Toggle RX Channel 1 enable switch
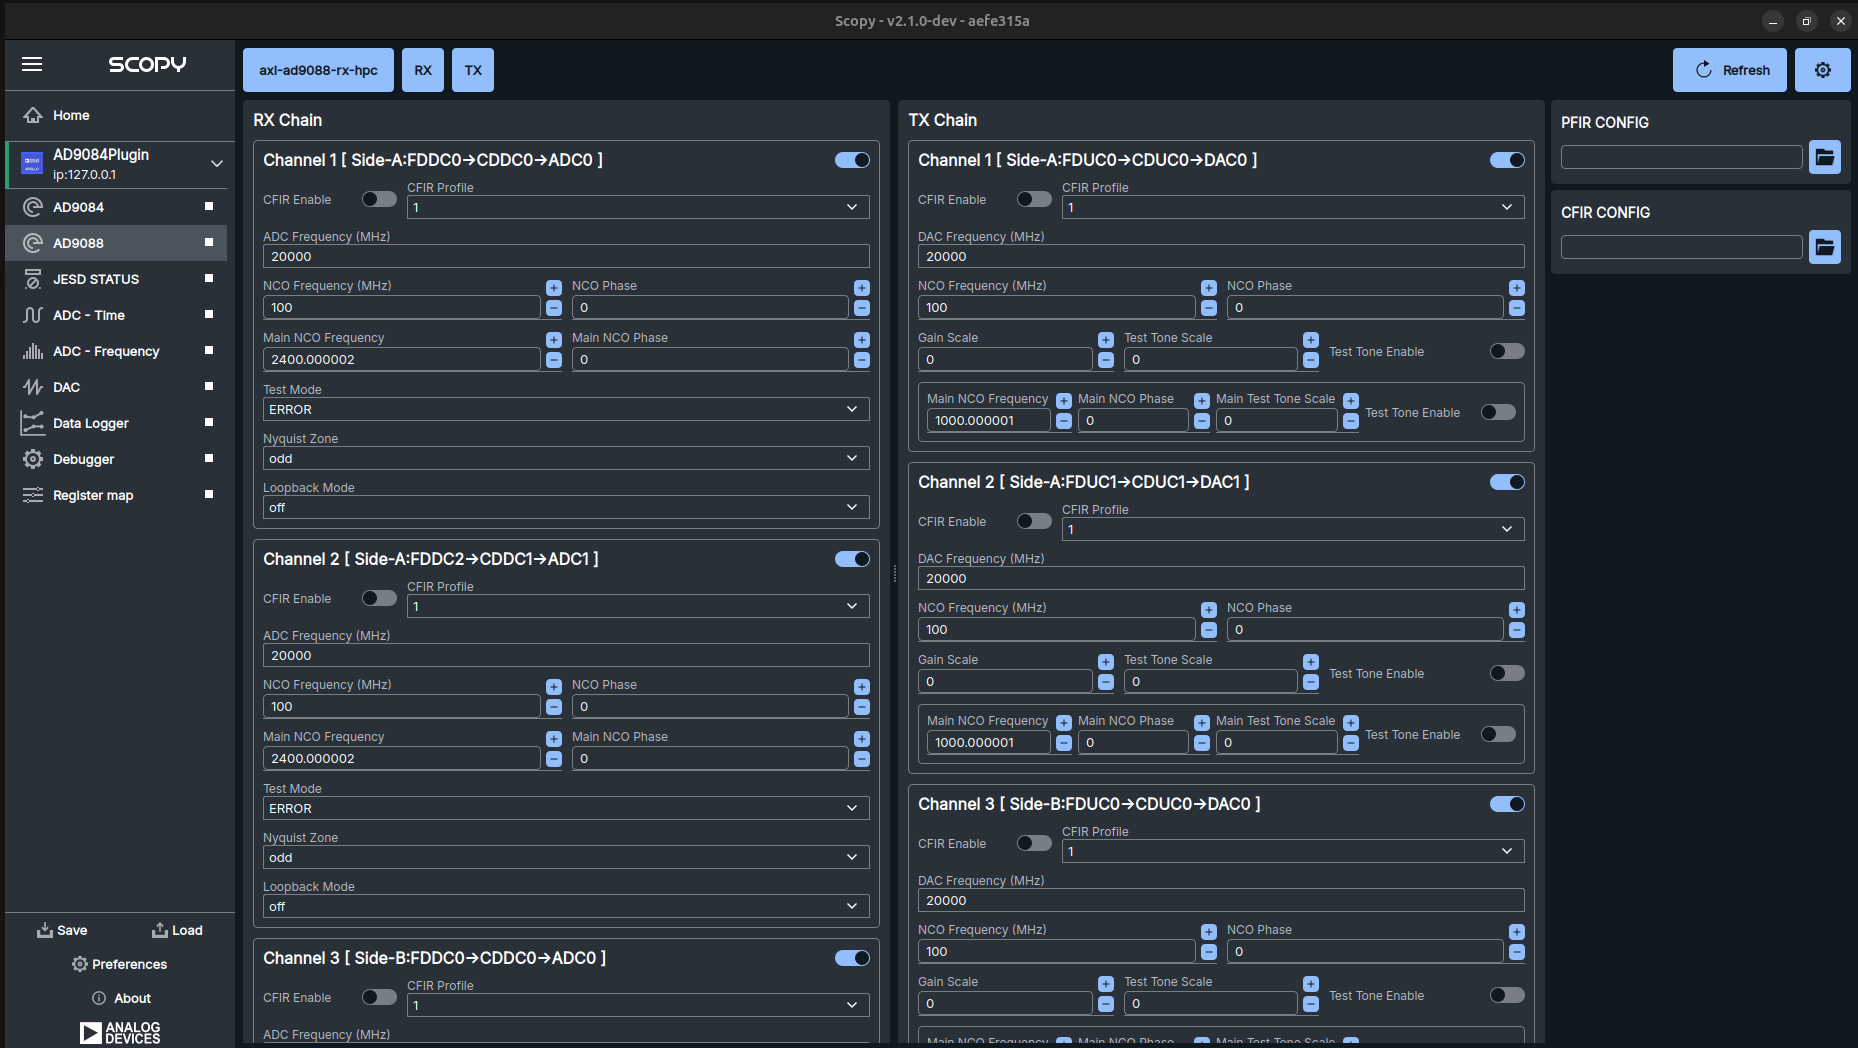 tap(852, 160)
